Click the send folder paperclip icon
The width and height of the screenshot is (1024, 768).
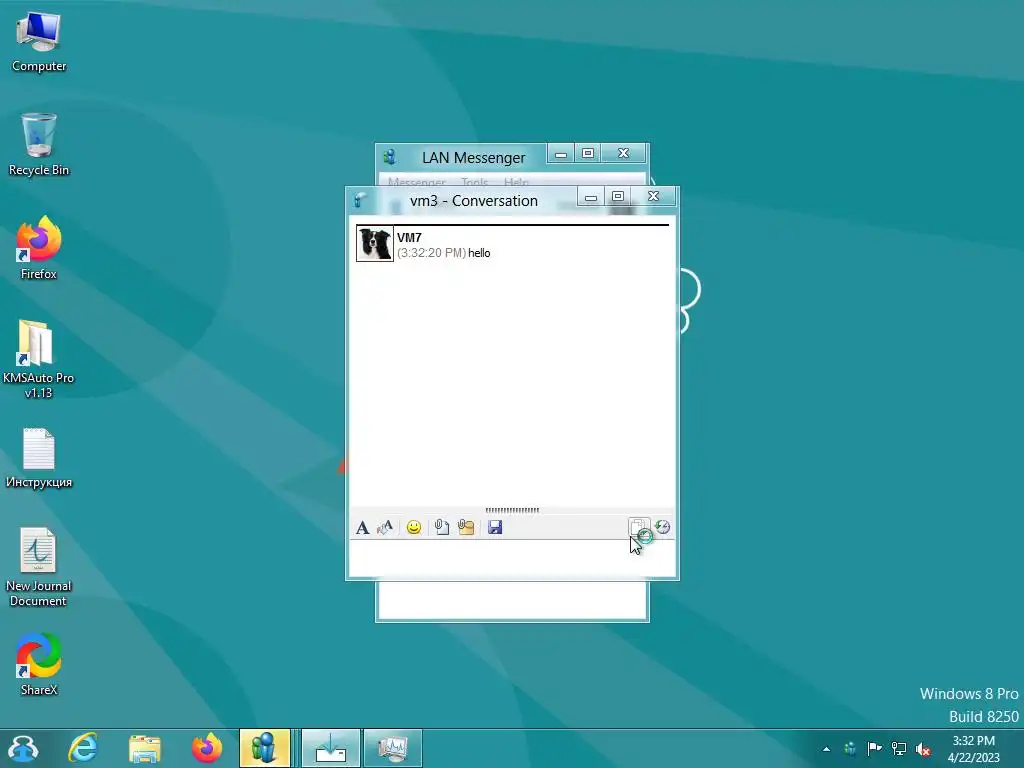466,527
